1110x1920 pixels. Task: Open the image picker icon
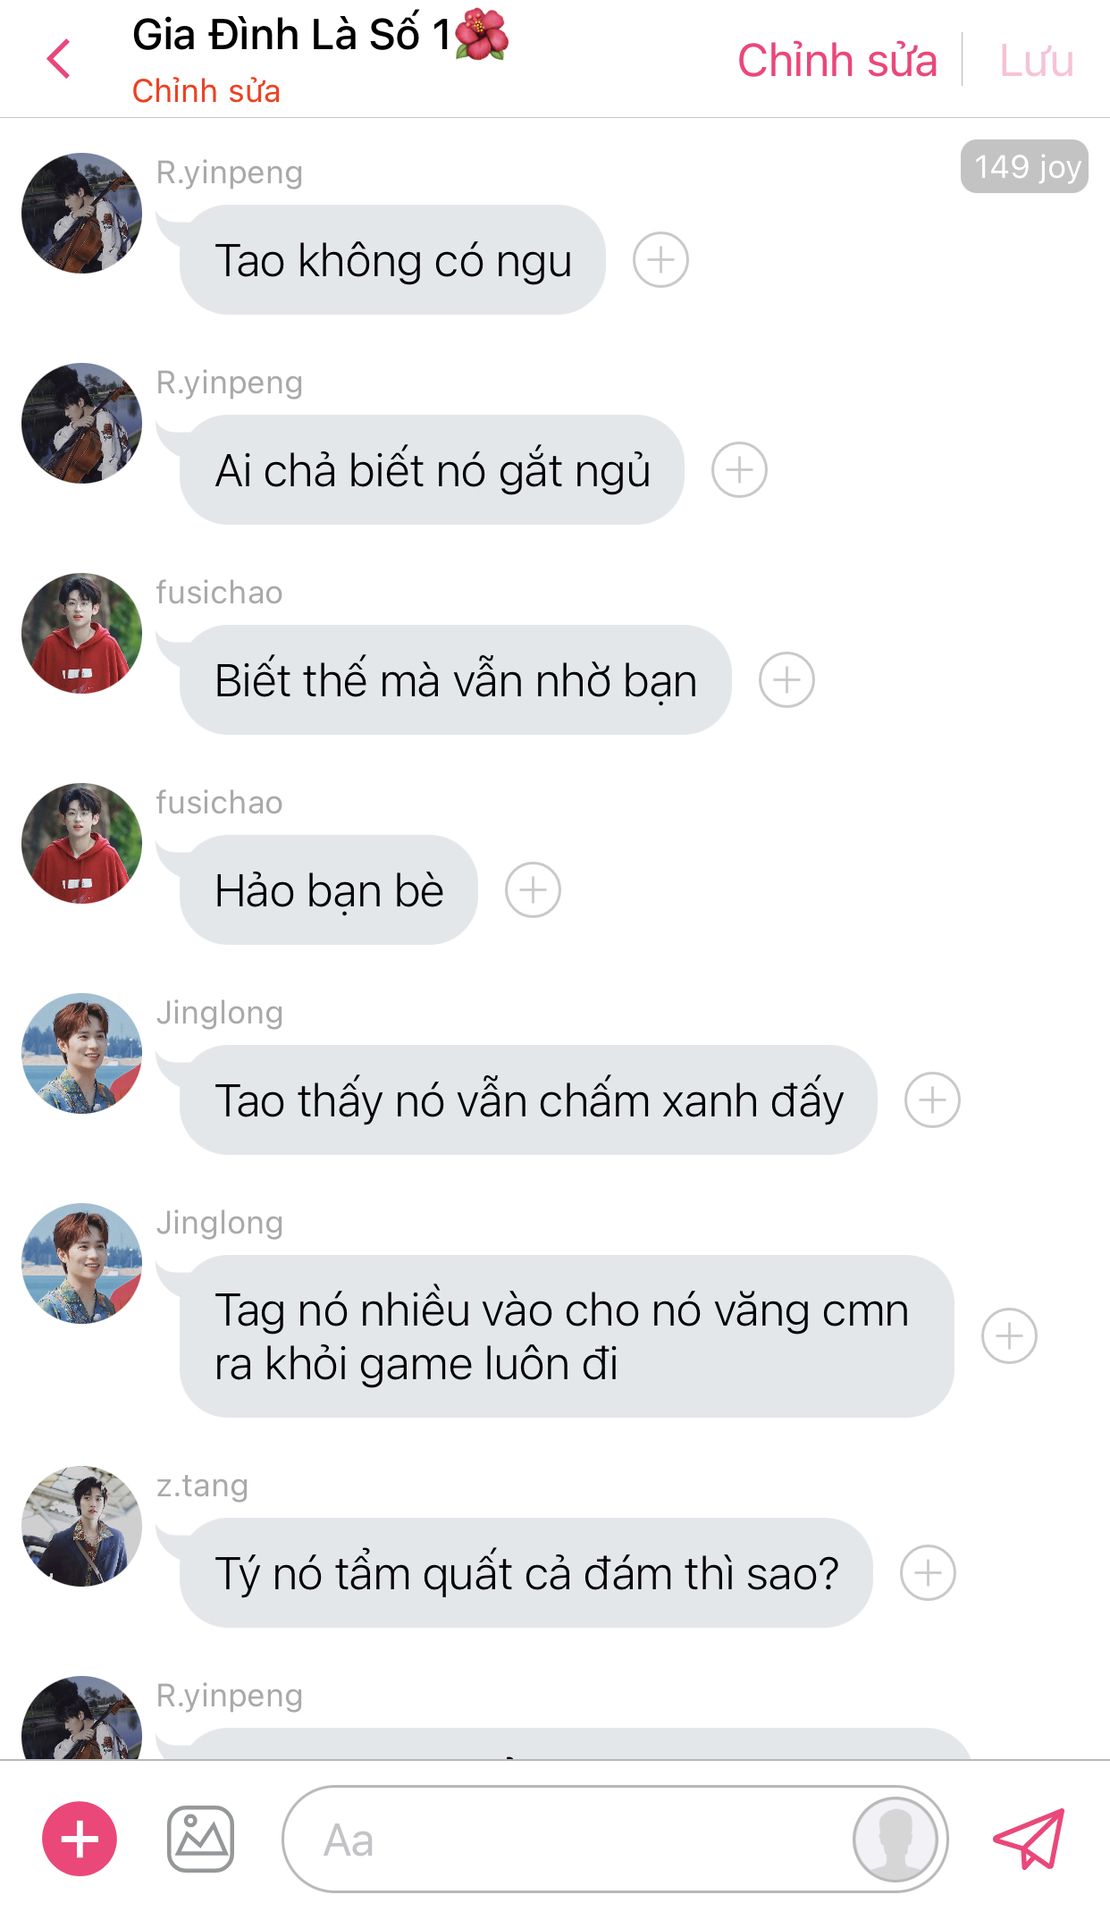pyautogui.click(x=200, y=1839)
